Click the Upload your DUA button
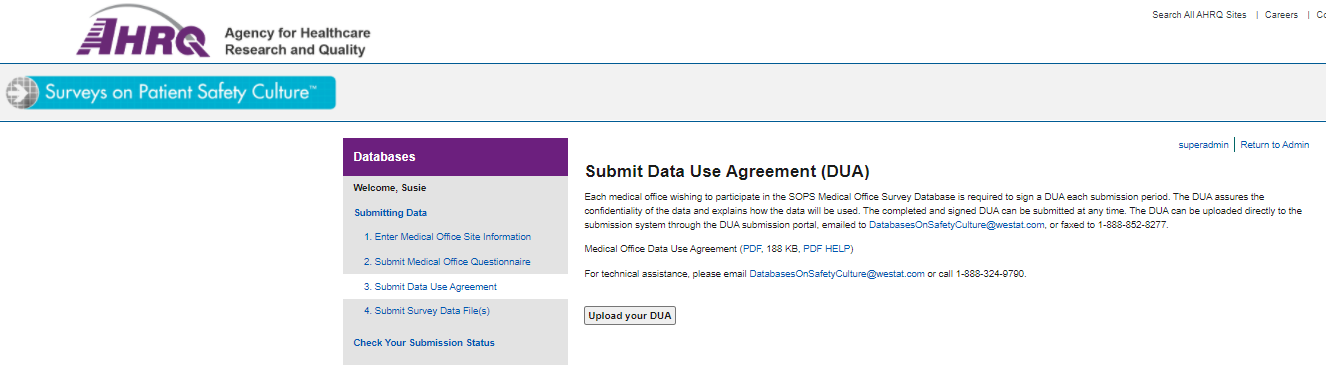 pos(630,316)
